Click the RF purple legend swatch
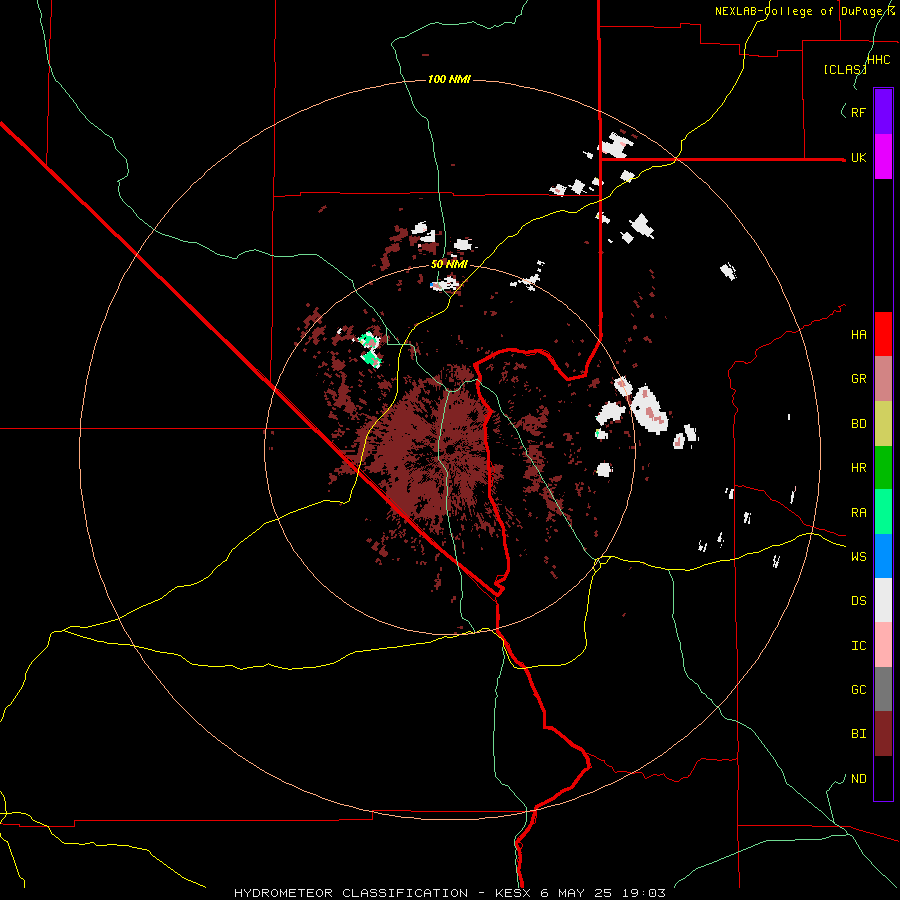Image resolution: width=900 pixels, height=900 pixels. point(883,112)
